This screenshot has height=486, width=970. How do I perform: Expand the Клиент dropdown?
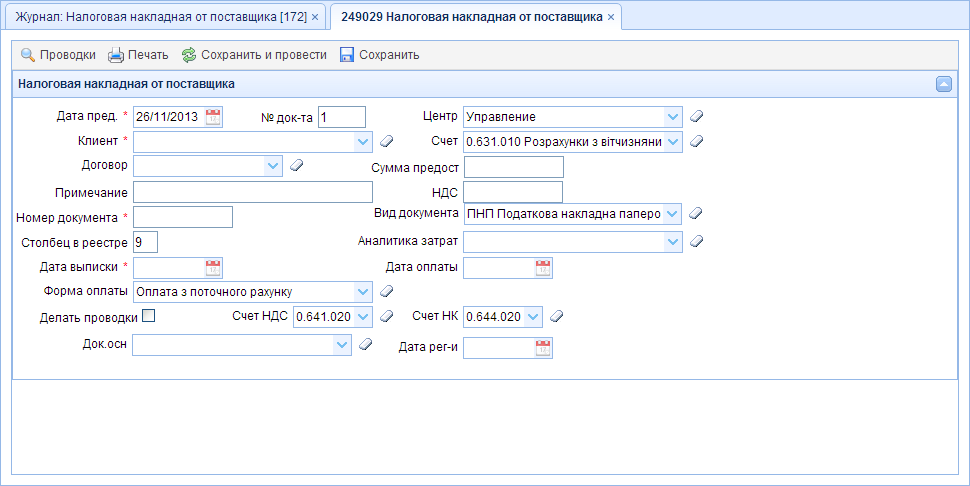363,142
